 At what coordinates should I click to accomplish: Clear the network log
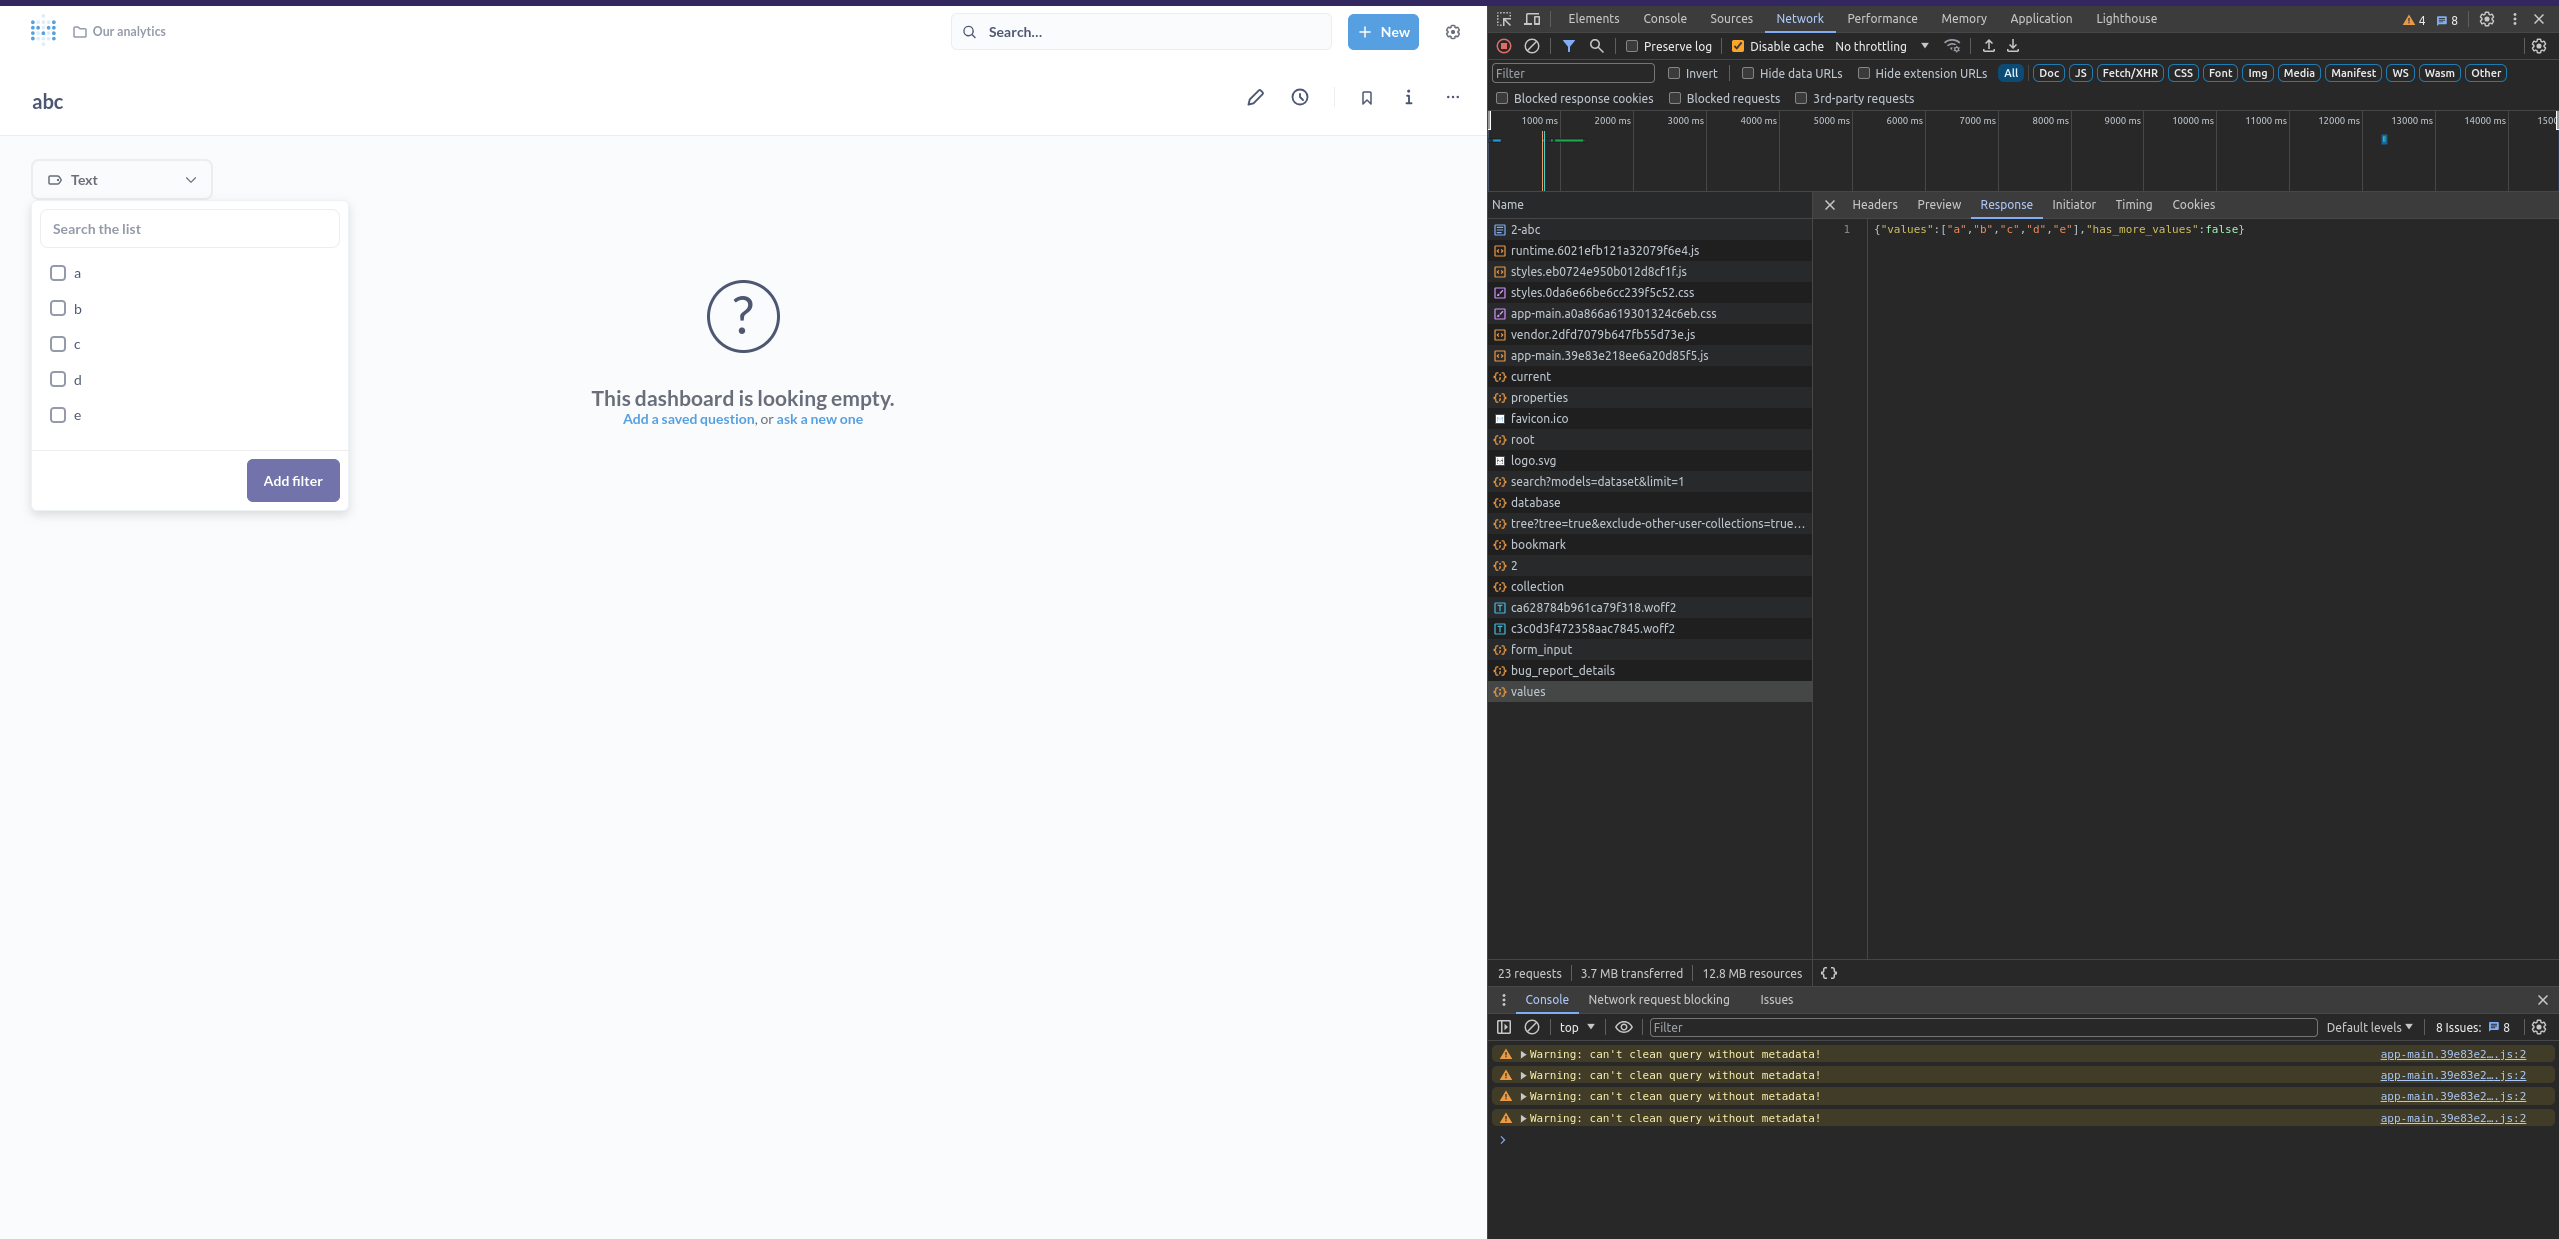click(x=1532, y=46)
